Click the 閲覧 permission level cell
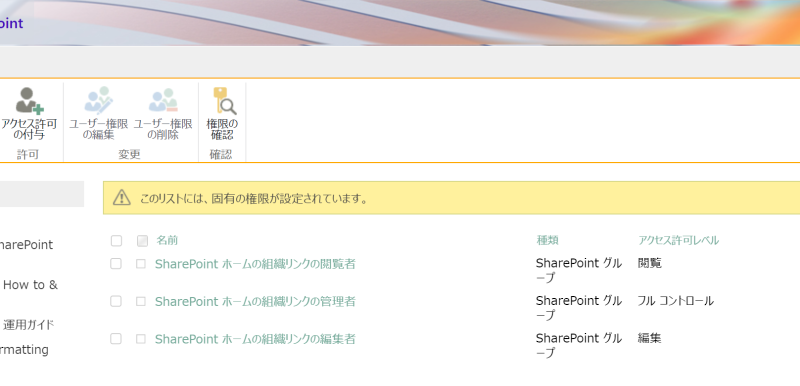The width and height of the screenshot is (800, 386). click(x=649, y=263)
